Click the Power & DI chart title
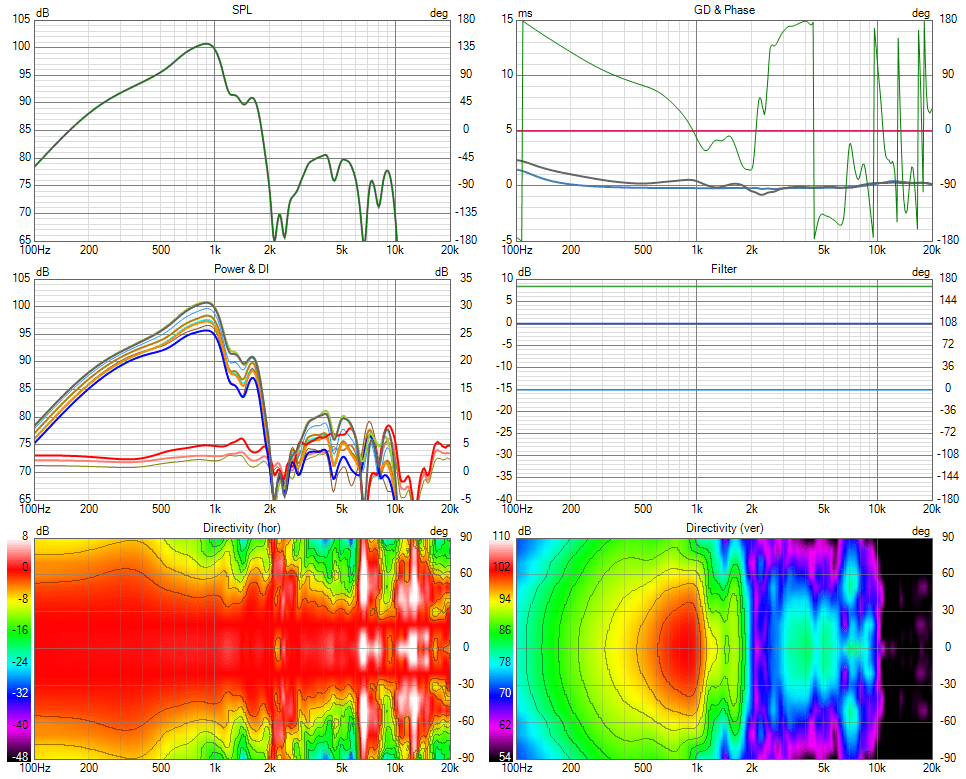 pyautogui.click(x=242, y=269)
